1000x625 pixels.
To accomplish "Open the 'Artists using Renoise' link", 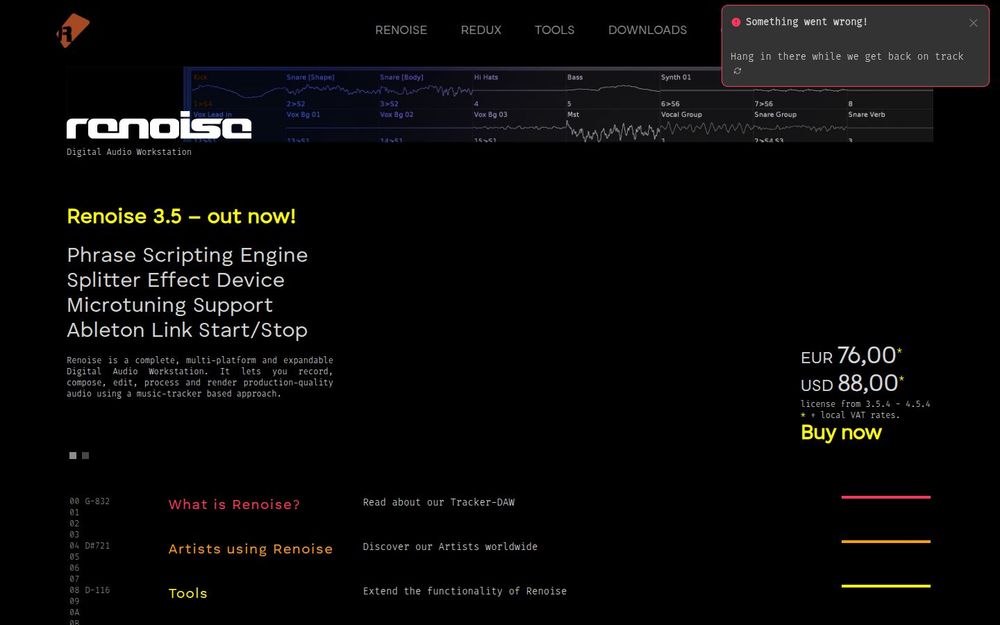I will 251,549.
